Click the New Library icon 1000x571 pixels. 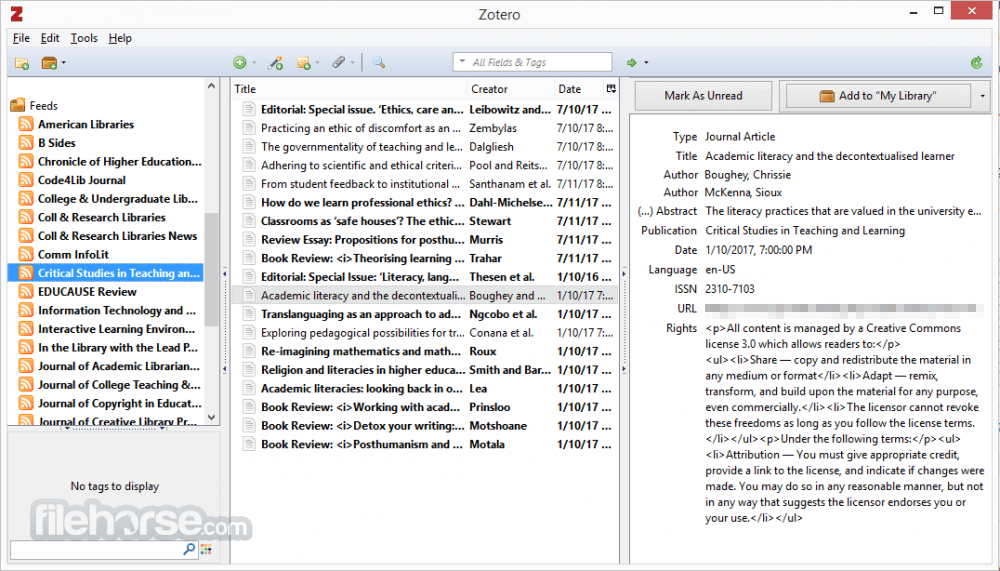click(x=49, y=63)
